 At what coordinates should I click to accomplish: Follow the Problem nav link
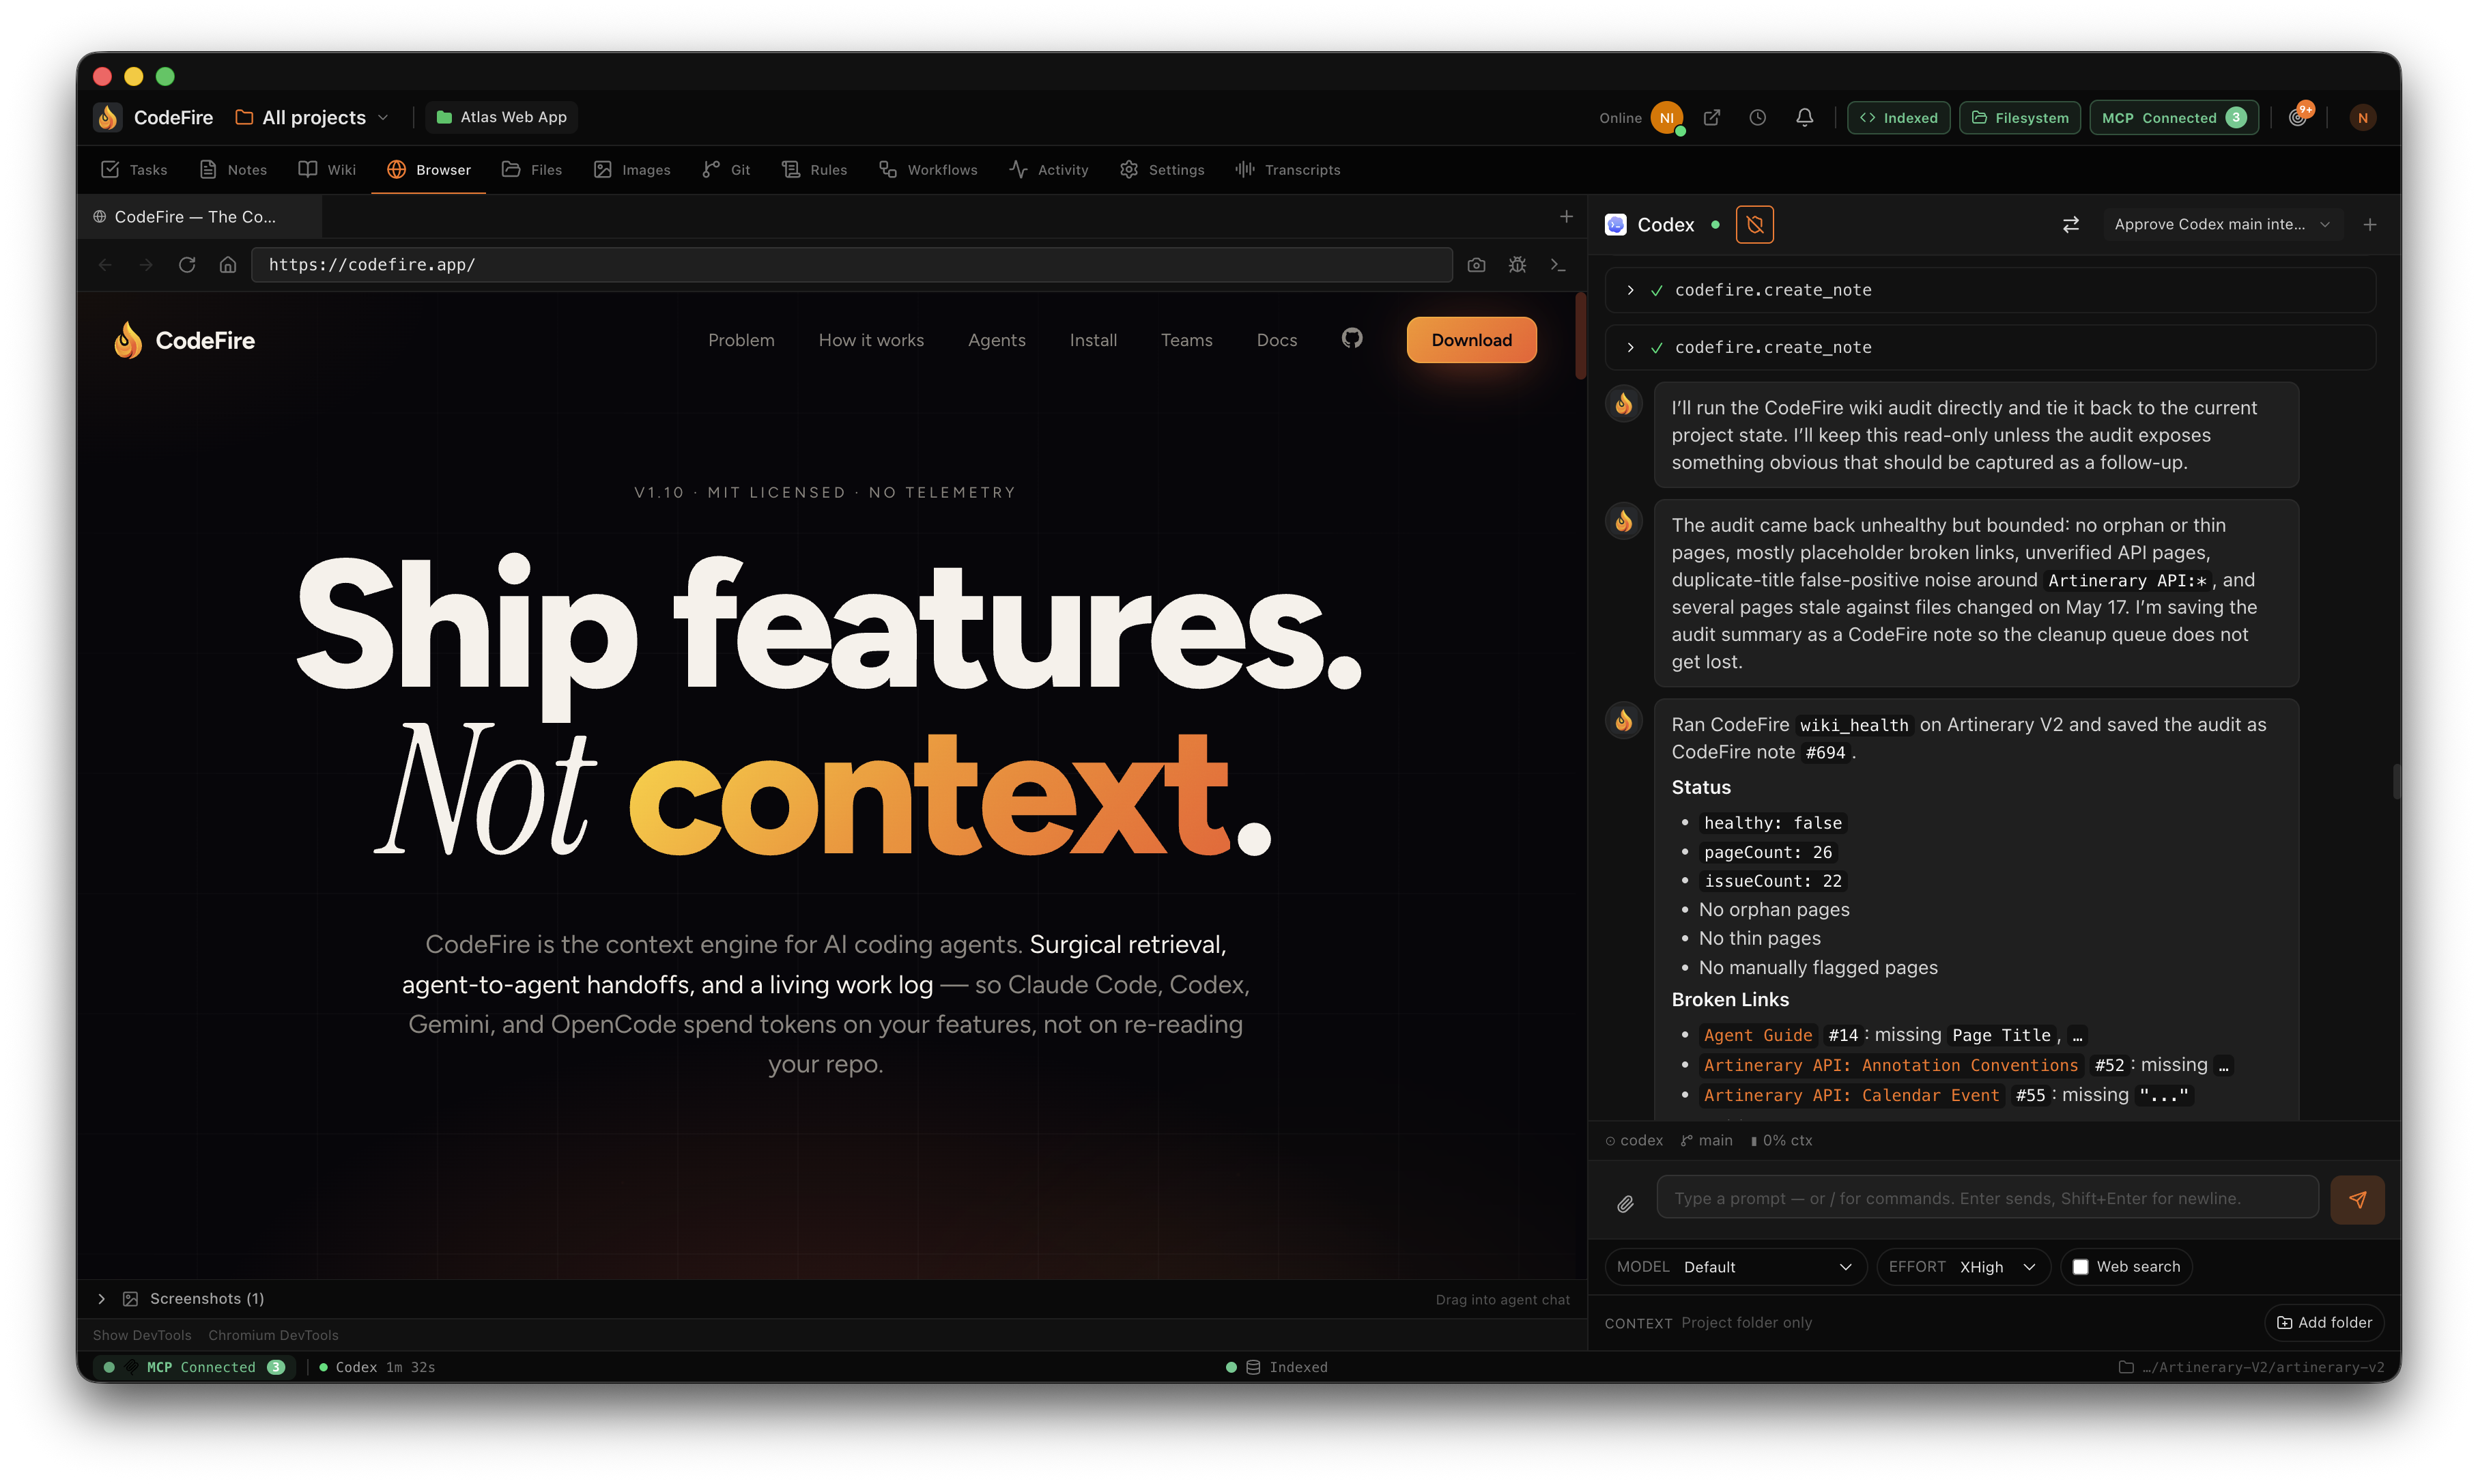point(741,340)
